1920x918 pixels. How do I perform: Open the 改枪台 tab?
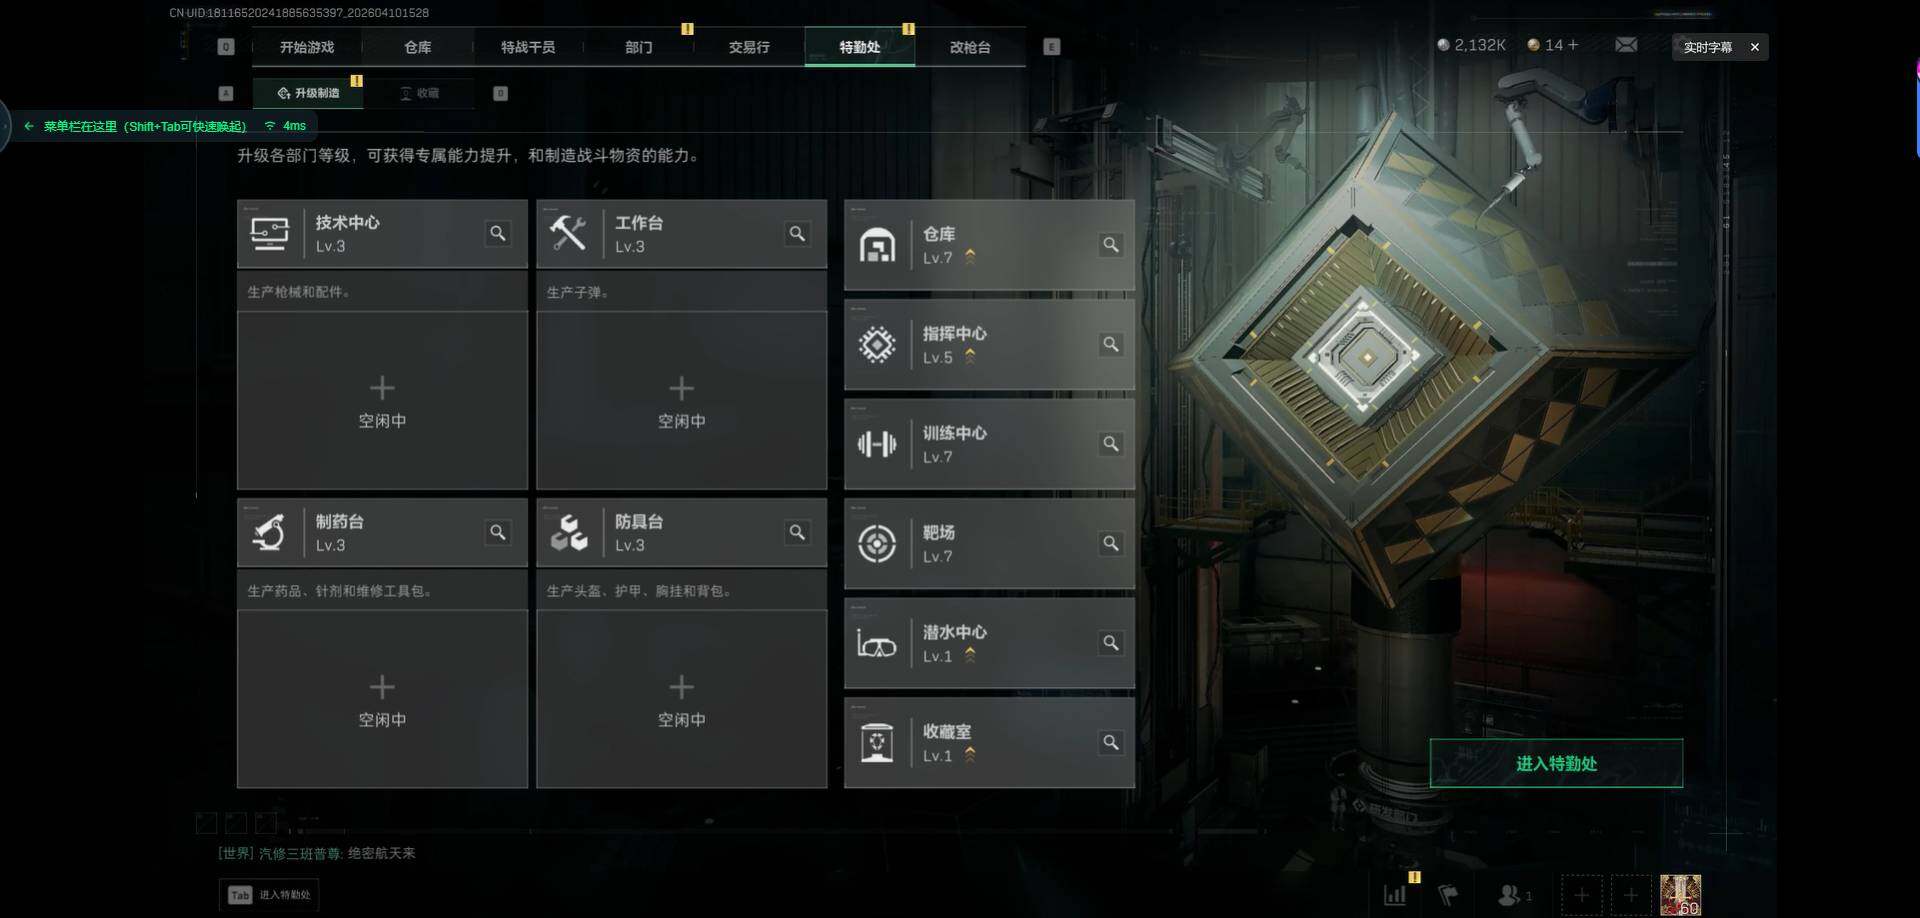pos(970,47)
